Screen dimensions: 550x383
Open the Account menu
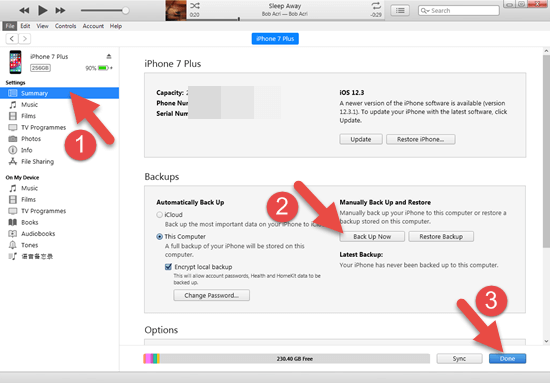(x=93, y=26)
